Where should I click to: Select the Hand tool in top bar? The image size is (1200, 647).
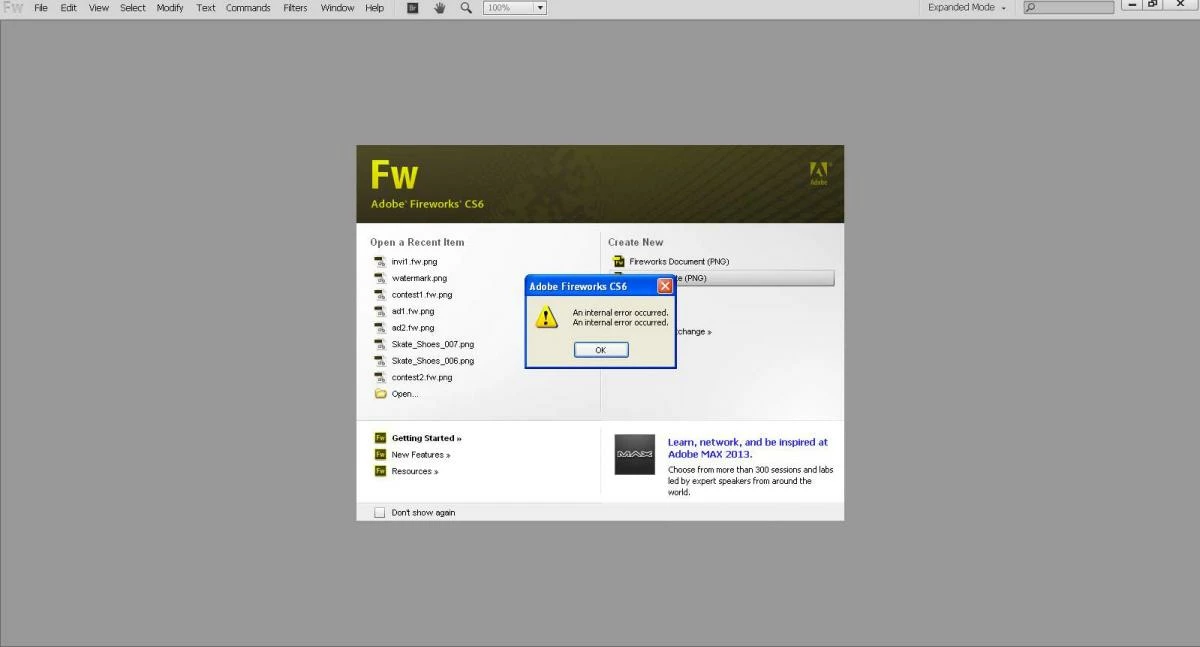439,7
